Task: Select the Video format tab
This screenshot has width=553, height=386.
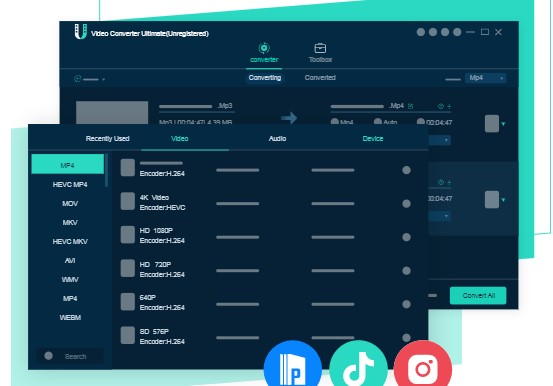Action: point(180,139)
